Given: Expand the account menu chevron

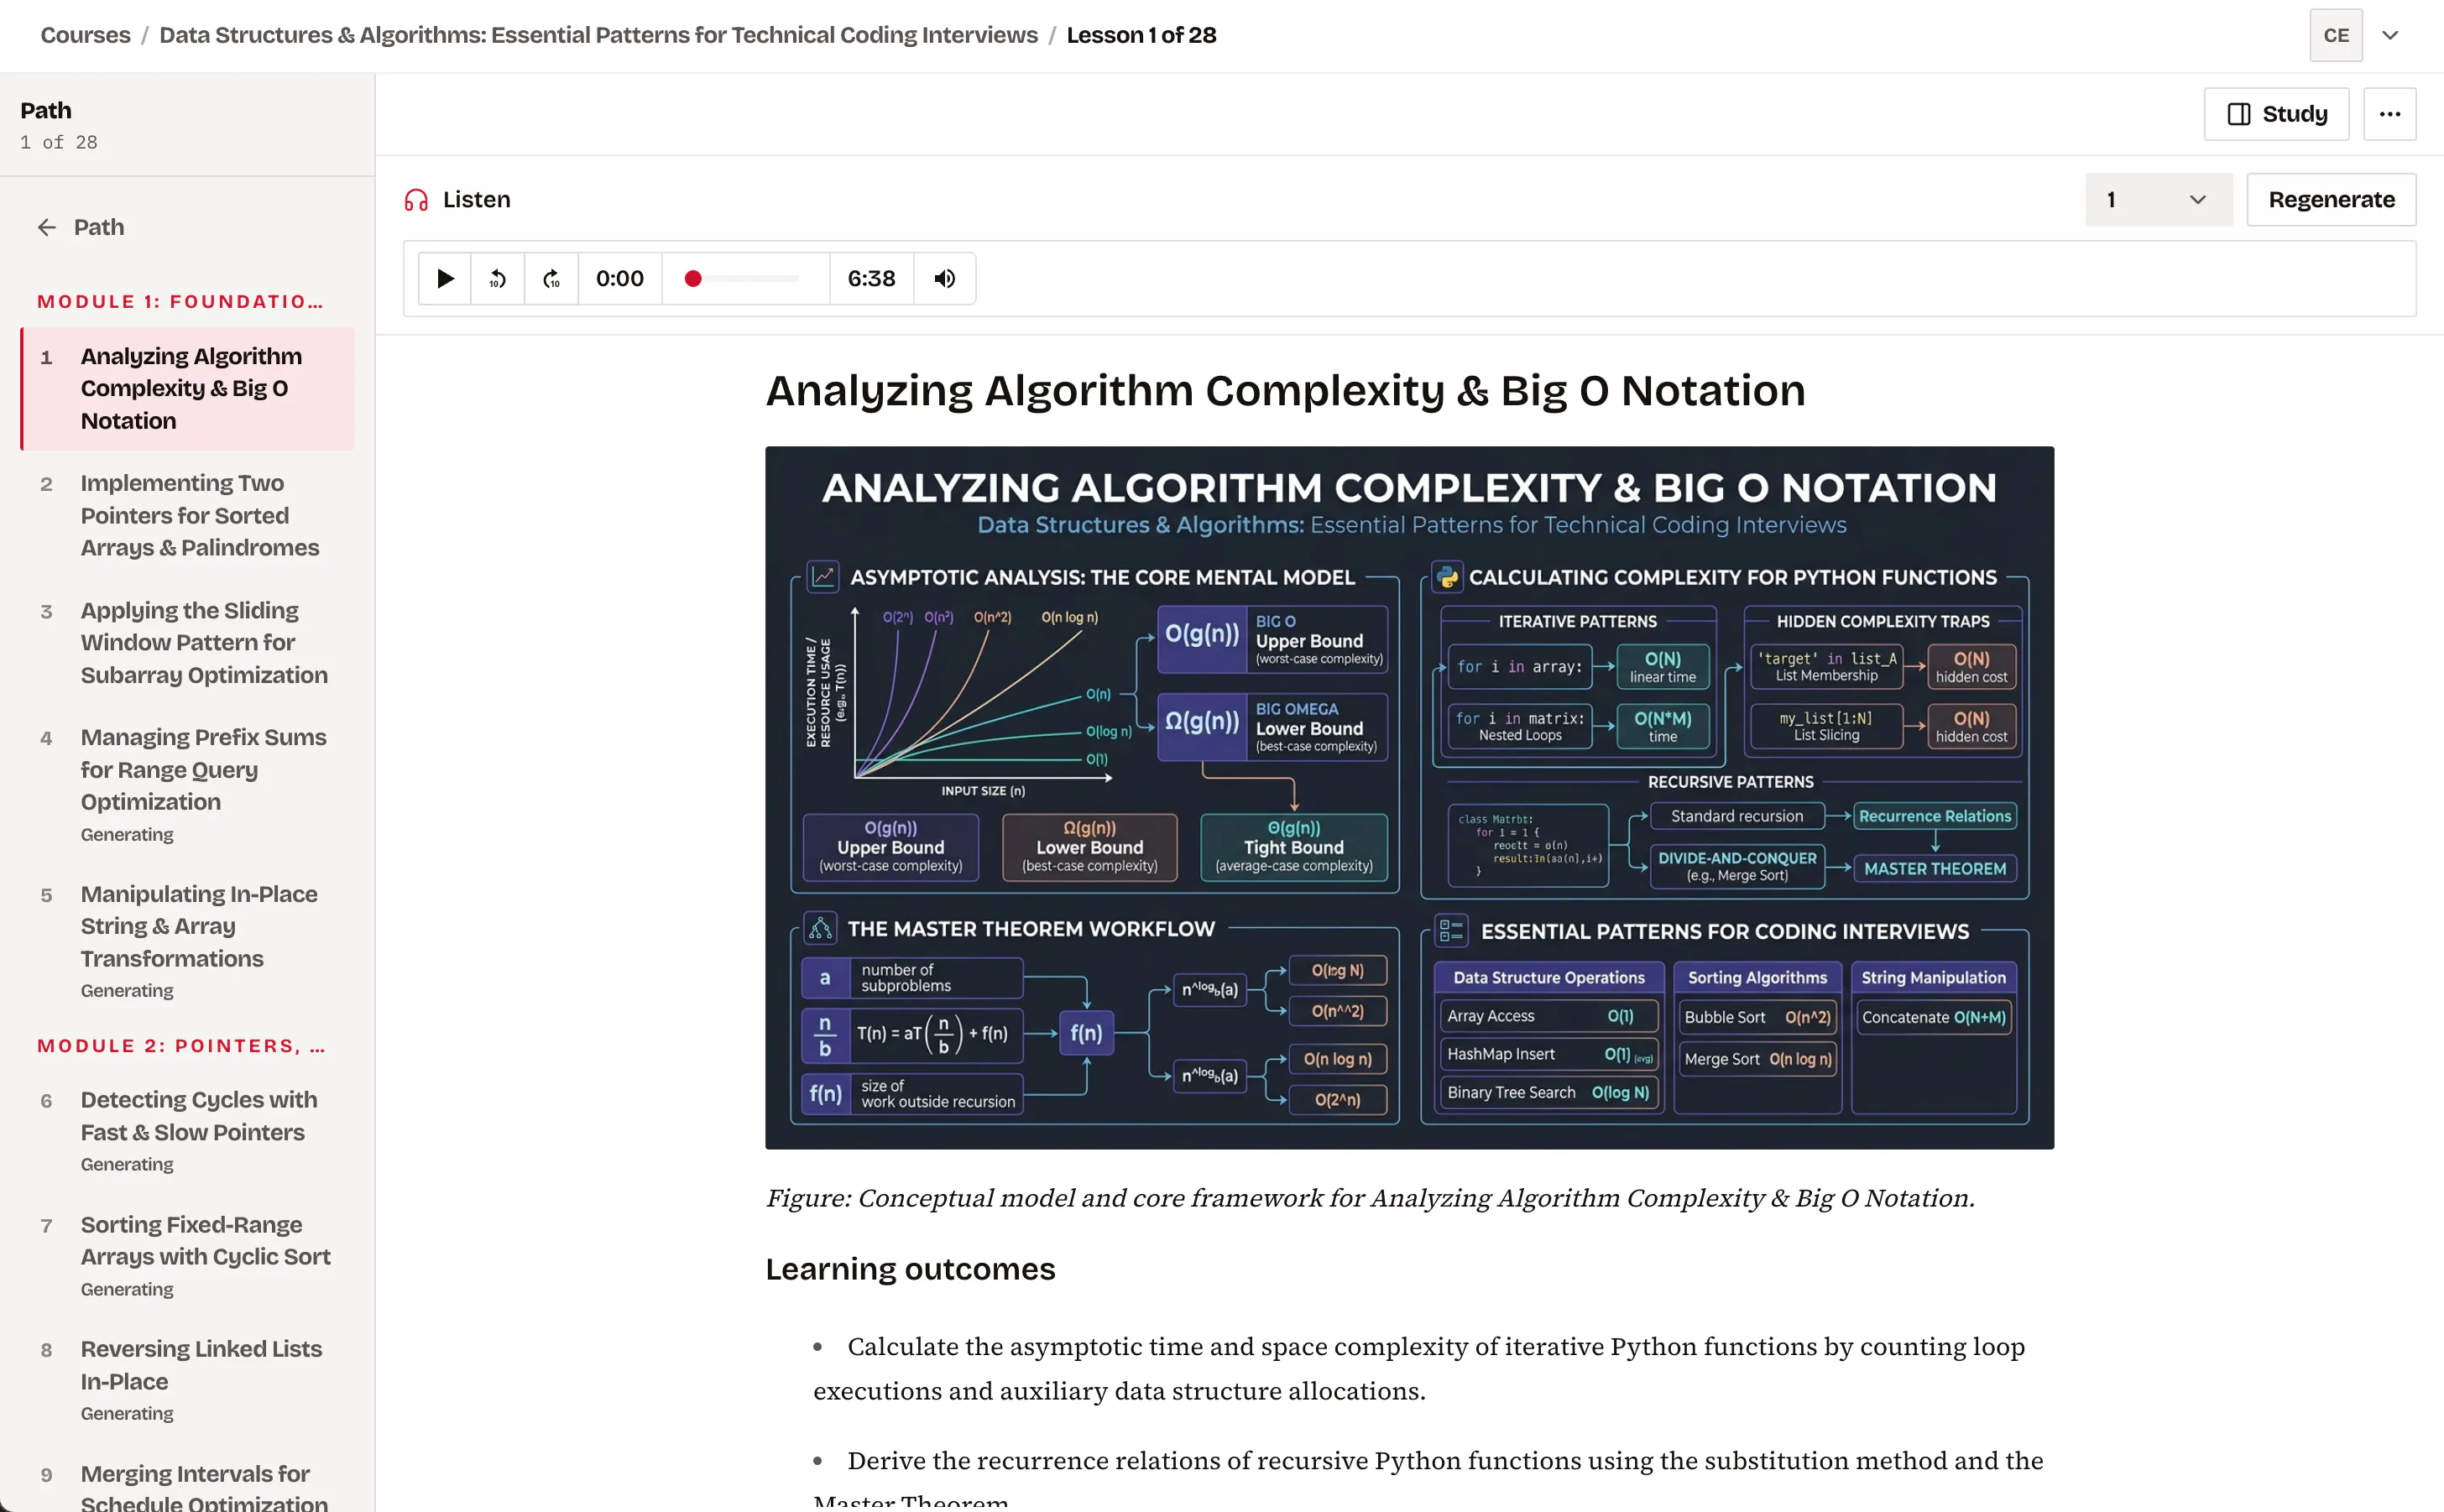Looking at the screenshot, I should [x=2390, y=35].
